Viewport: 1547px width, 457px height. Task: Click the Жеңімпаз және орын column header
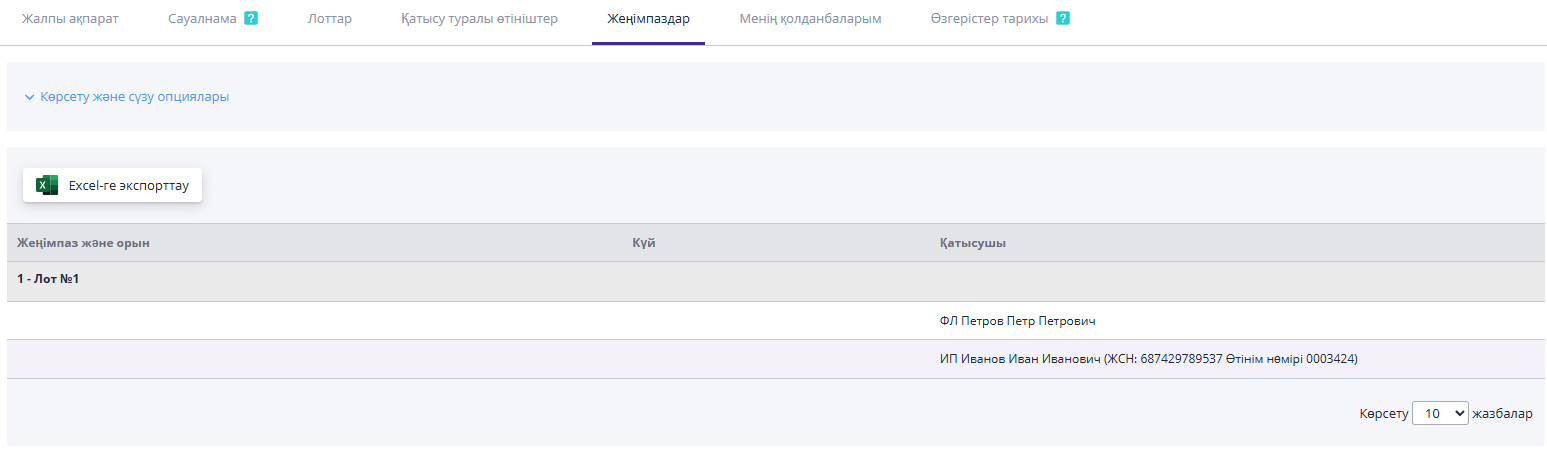(84, 243)
